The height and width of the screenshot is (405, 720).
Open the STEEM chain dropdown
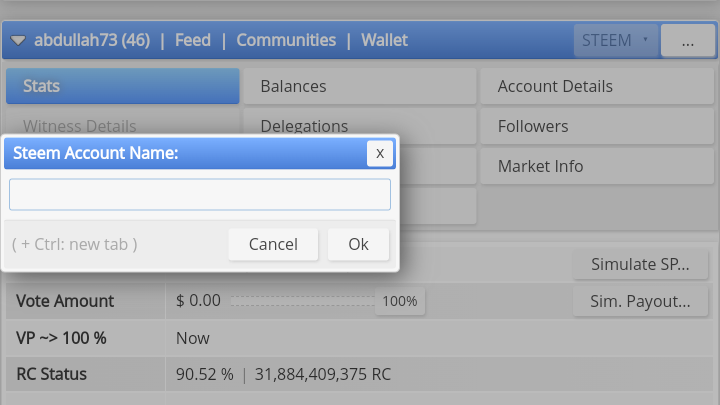[616, 40]
